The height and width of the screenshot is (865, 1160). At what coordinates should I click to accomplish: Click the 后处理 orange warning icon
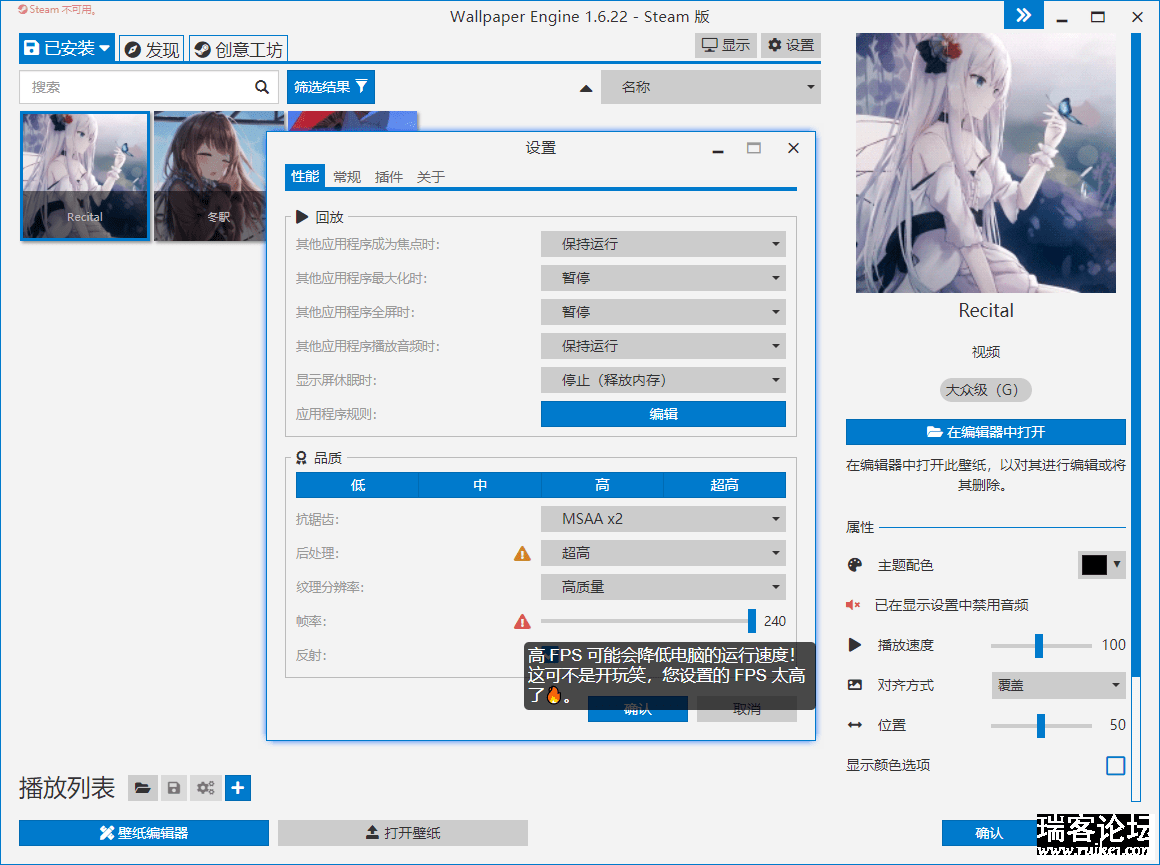(x=522, y=553)
